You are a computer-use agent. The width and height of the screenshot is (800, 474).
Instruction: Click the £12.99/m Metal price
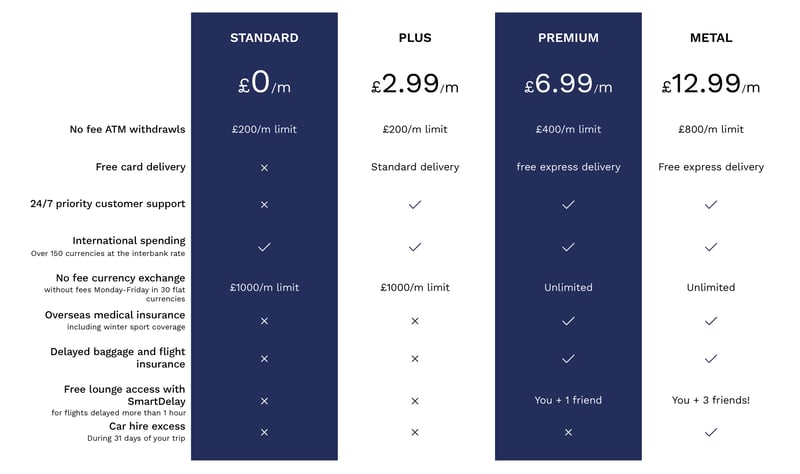point(711,84)
